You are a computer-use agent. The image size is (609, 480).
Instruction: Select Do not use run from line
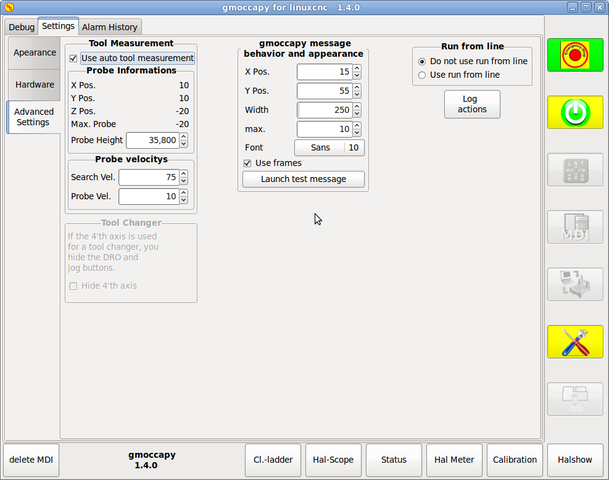point(422,61)
